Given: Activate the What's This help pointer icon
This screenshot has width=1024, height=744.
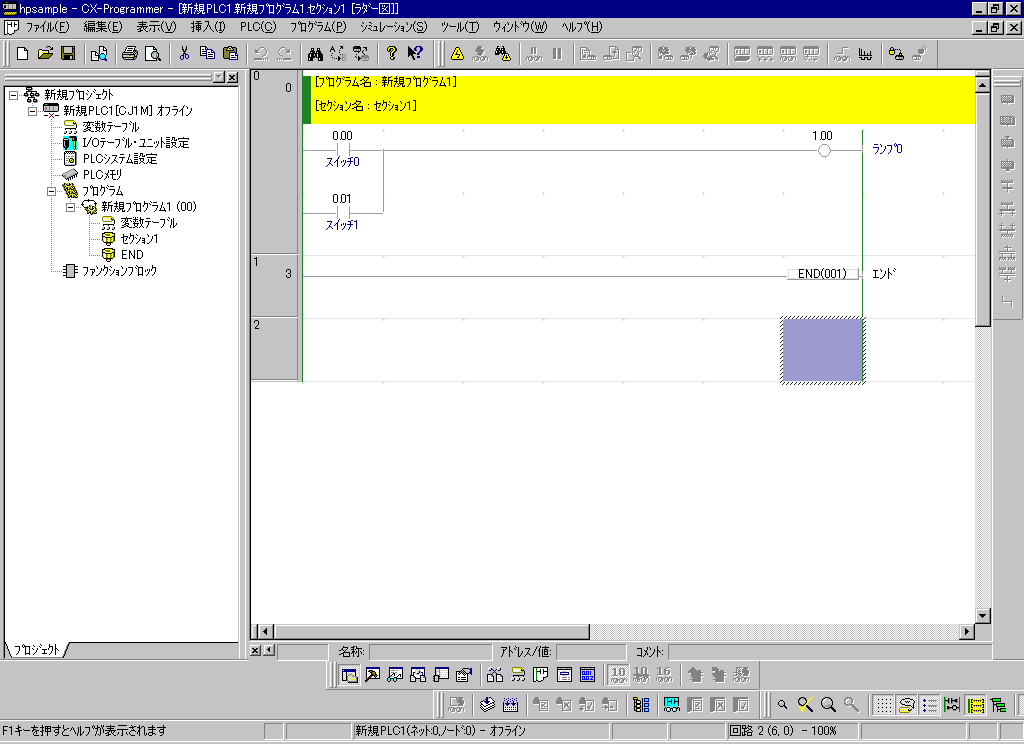Looking at the screenshot, I should (415, 54).
